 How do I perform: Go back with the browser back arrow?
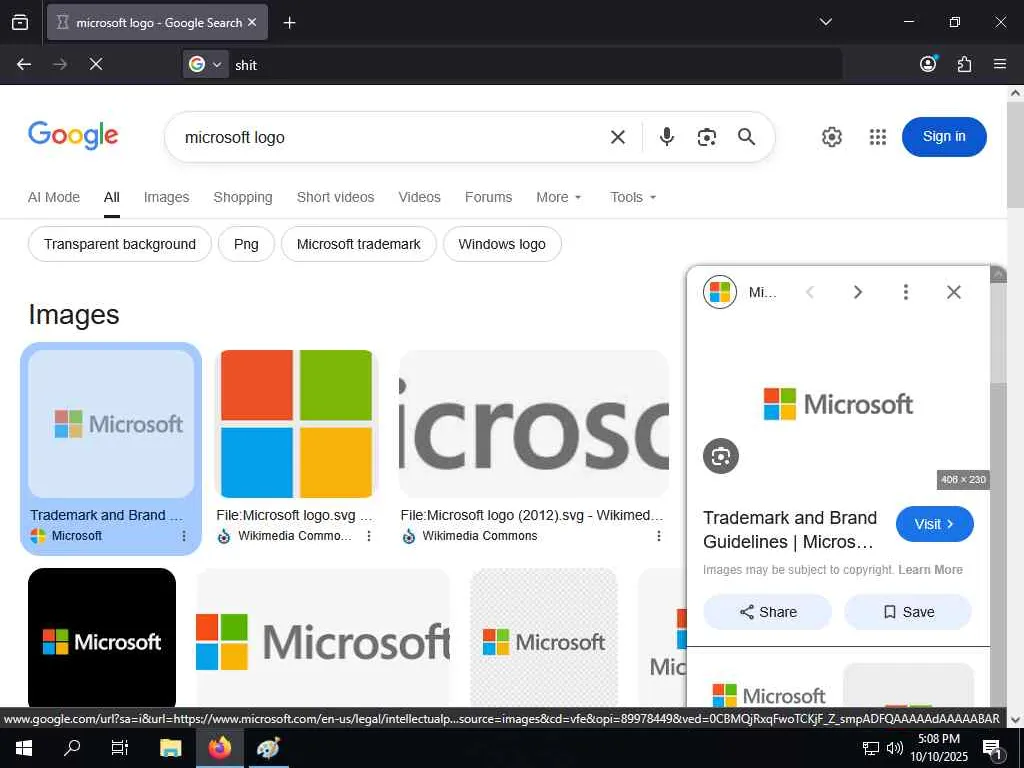click(x=24, y=64)
